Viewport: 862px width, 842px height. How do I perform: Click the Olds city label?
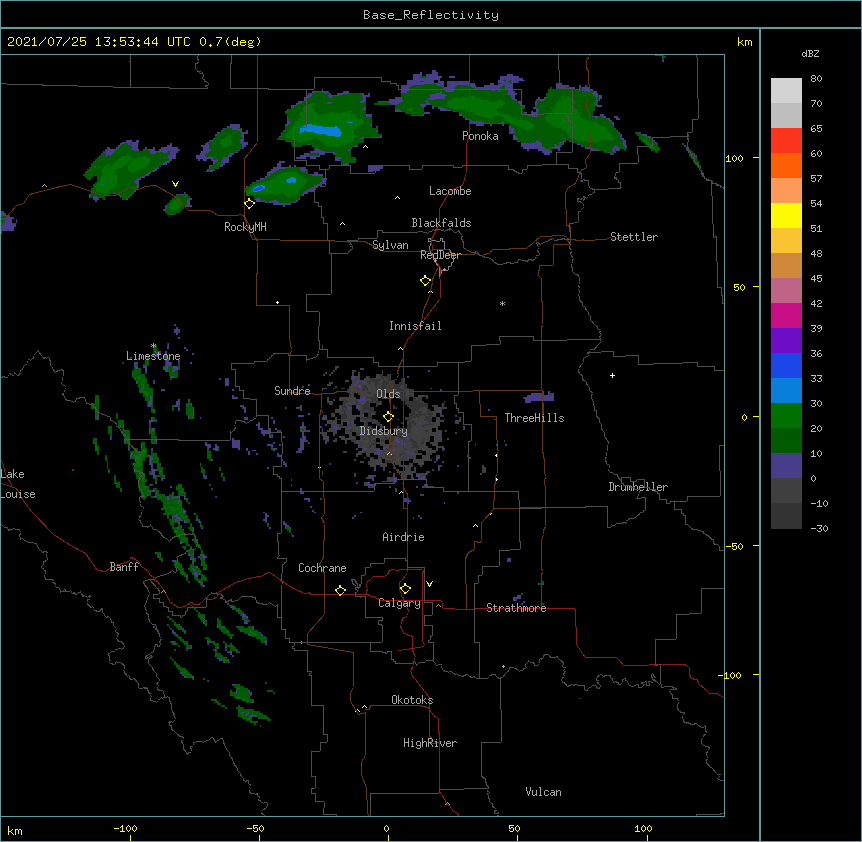pyautogui.click(x=388, y=394)
